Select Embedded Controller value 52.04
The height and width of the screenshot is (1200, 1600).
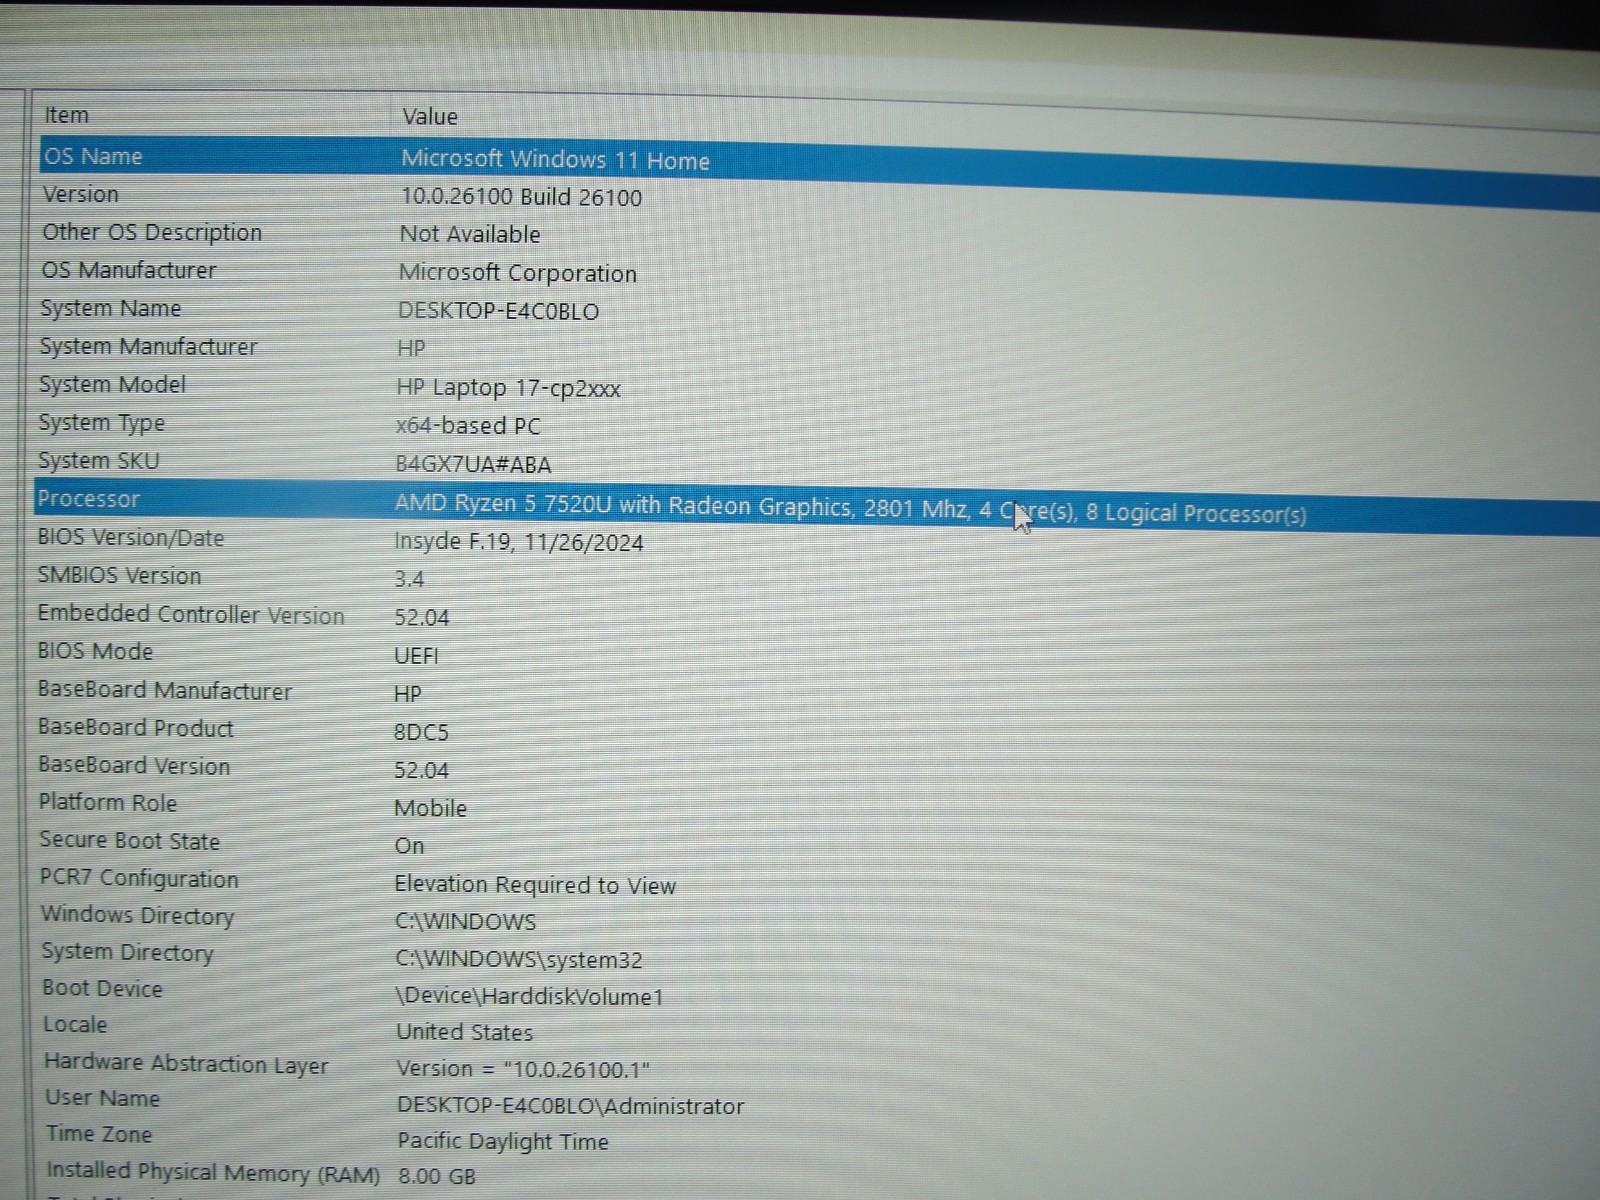[x=421, y=618]
